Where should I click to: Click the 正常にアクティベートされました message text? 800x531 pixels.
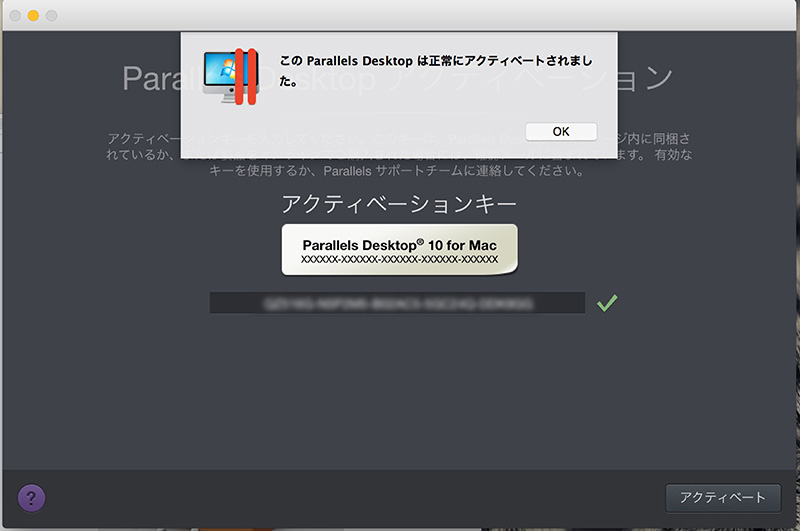[x=436, y=70]
